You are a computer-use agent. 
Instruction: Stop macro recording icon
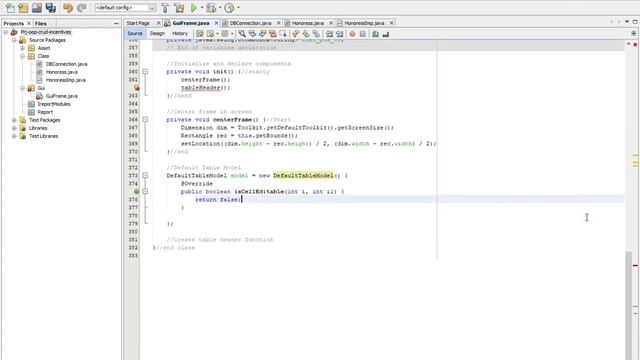(362, 34)
